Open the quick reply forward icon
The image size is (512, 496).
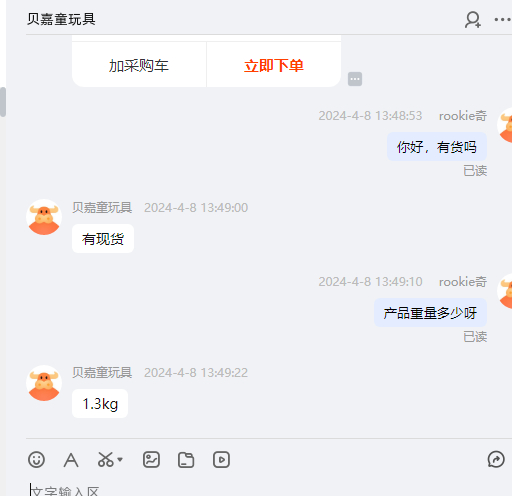496,460
